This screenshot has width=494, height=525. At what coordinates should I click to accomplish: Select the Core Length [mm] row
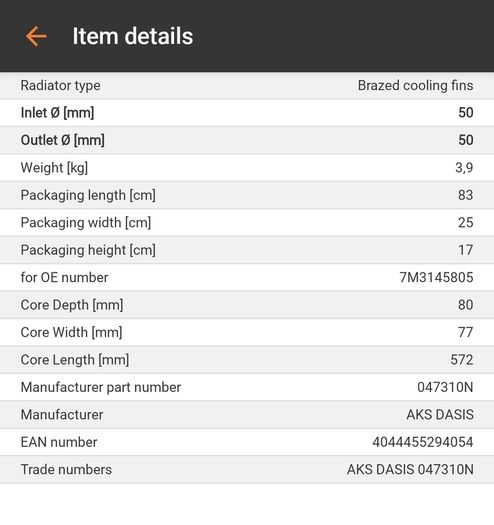tap(247, 360)
